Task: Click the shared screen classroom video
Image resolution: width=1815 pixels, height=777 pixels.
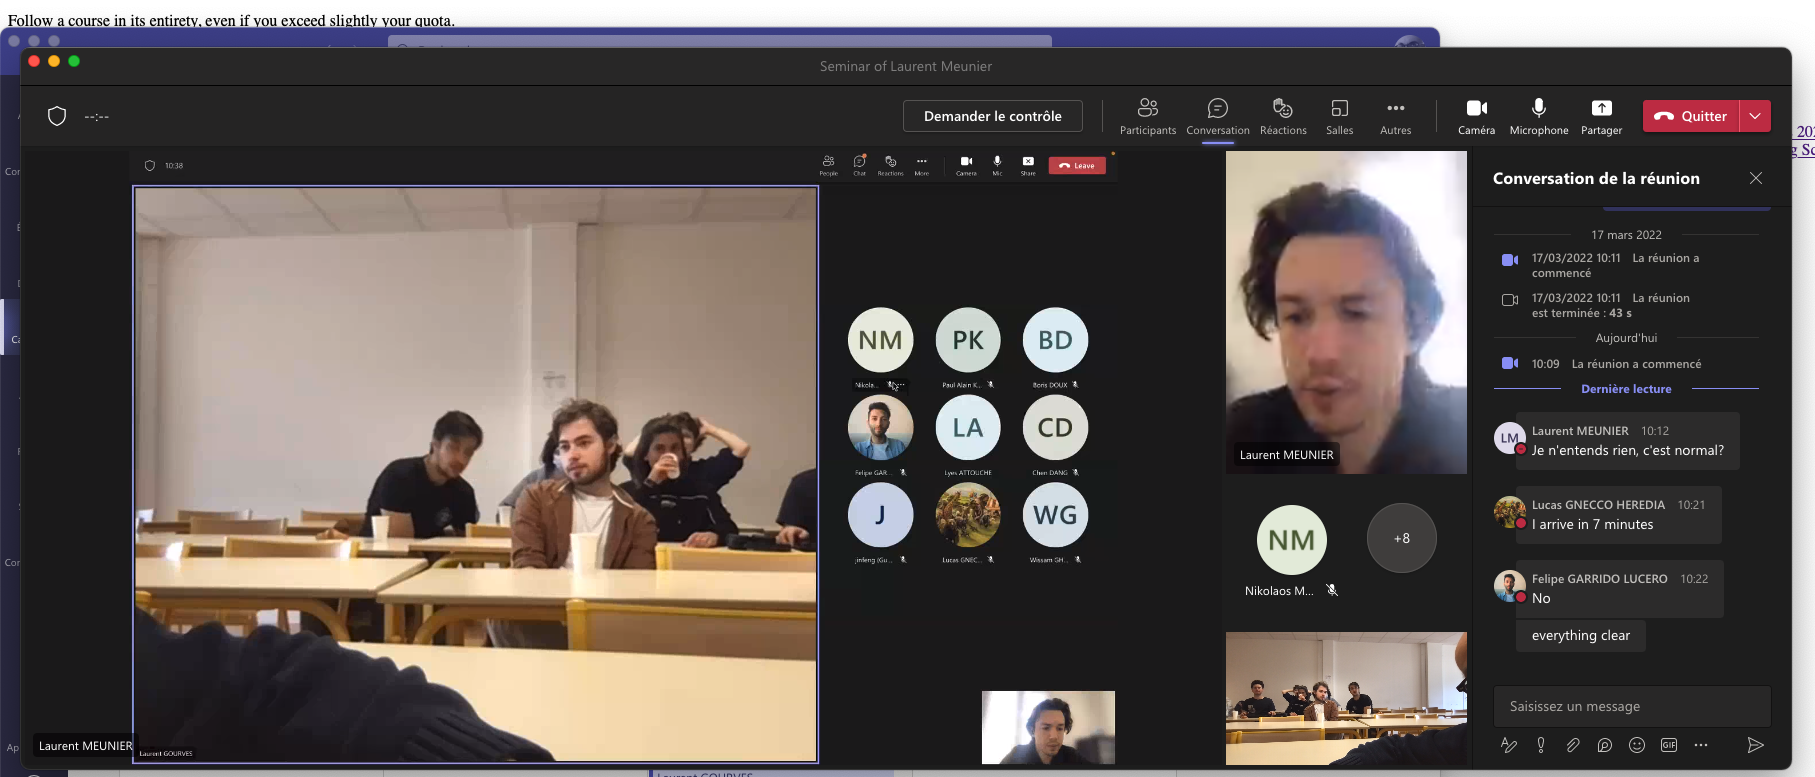Action: click(476, 474)
